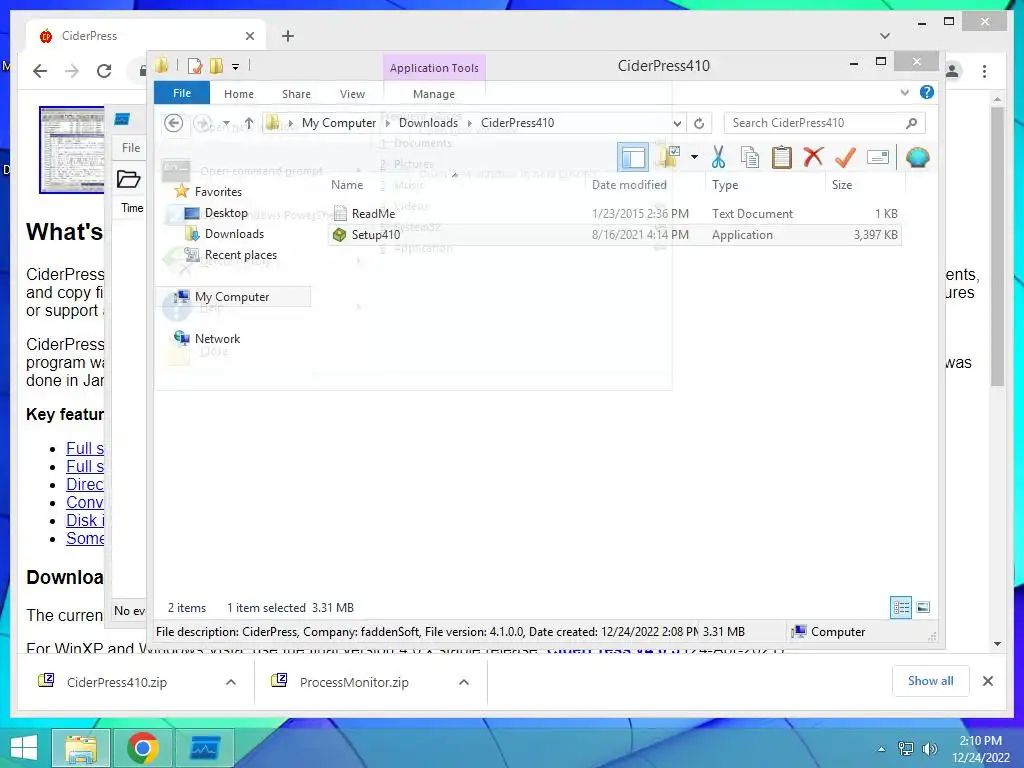Open new tab in Chrome
Image resolution: width=1024 pixels, height=768 pixels.
tap(287, 36)
